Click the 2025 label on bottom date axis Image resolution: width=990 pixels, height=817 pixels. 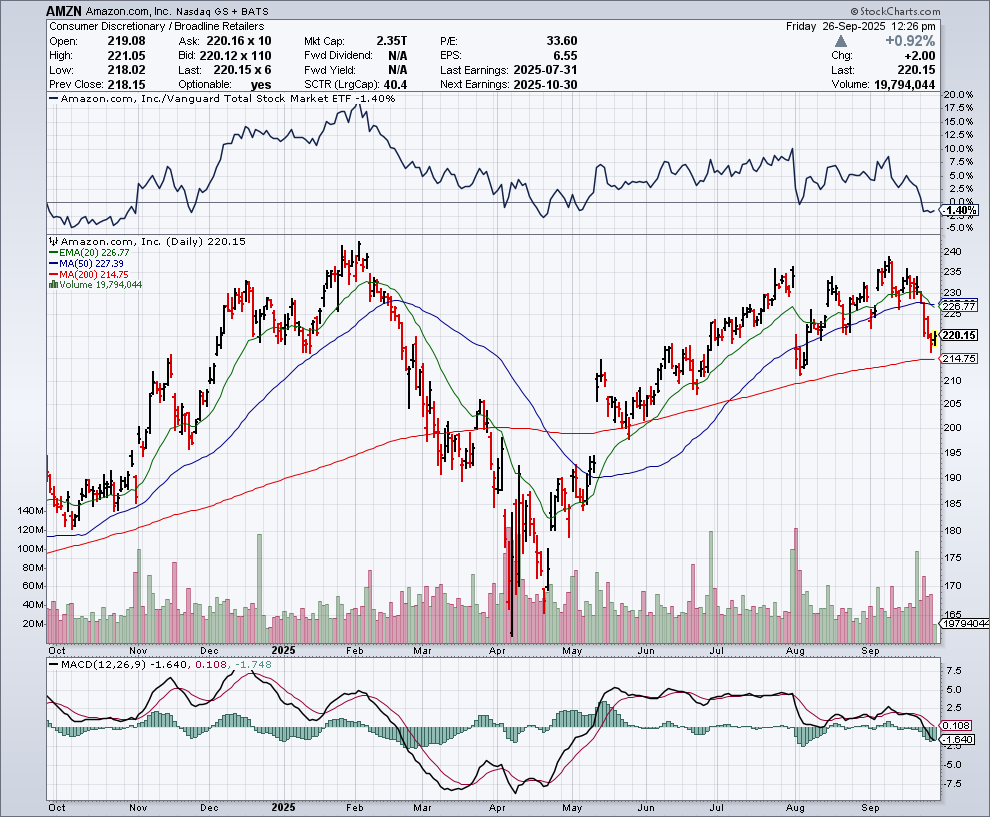coord(285,805)
